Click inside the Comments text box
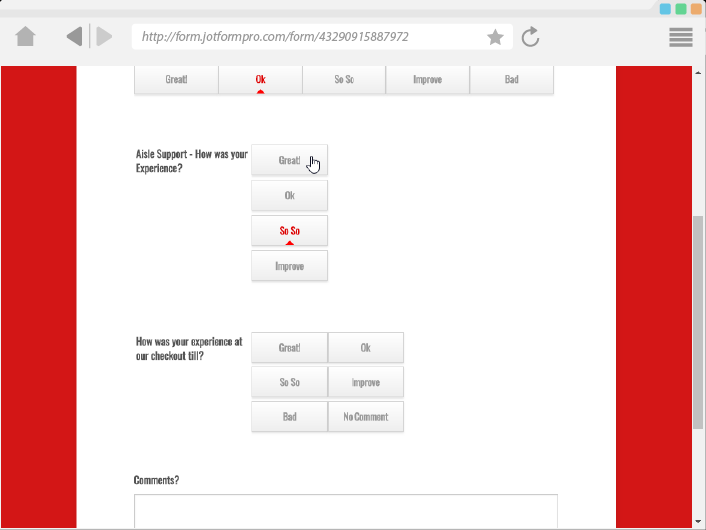 (x=345, y=510)
